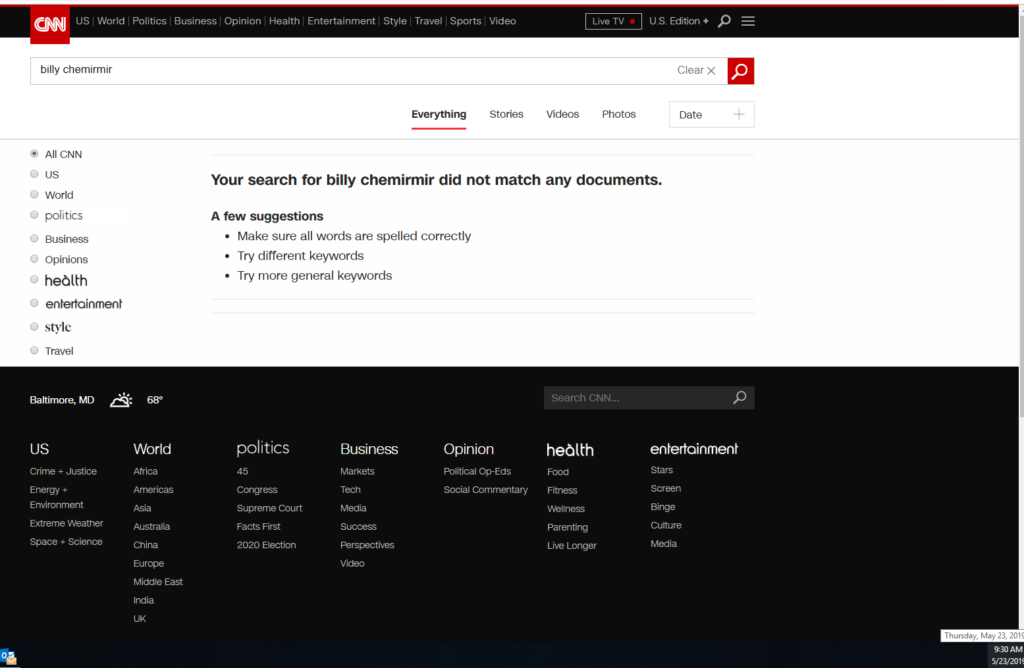Screen dimensions: 1024x668
Task: Click the CNN logo
Action: tap(50, 25)
